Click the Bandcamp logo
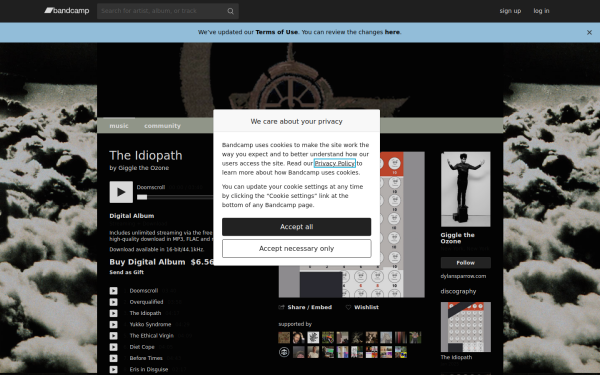The height and width of the screenshot is (375, 600). pos(67,11)
